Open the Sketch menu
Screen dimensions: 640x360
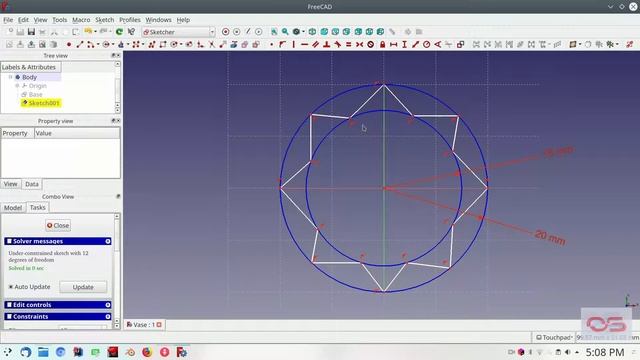coord(104,20)
